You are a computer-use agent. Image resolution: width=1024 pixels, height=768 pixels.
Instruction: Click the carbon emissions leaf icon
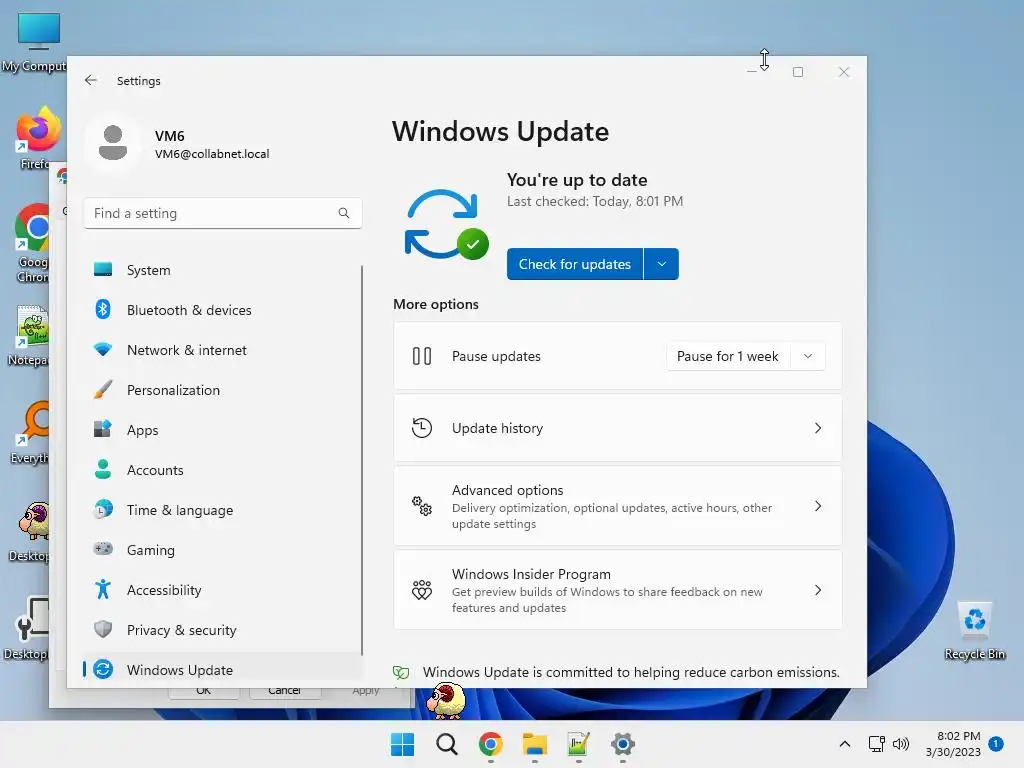(x=401, y=672)
